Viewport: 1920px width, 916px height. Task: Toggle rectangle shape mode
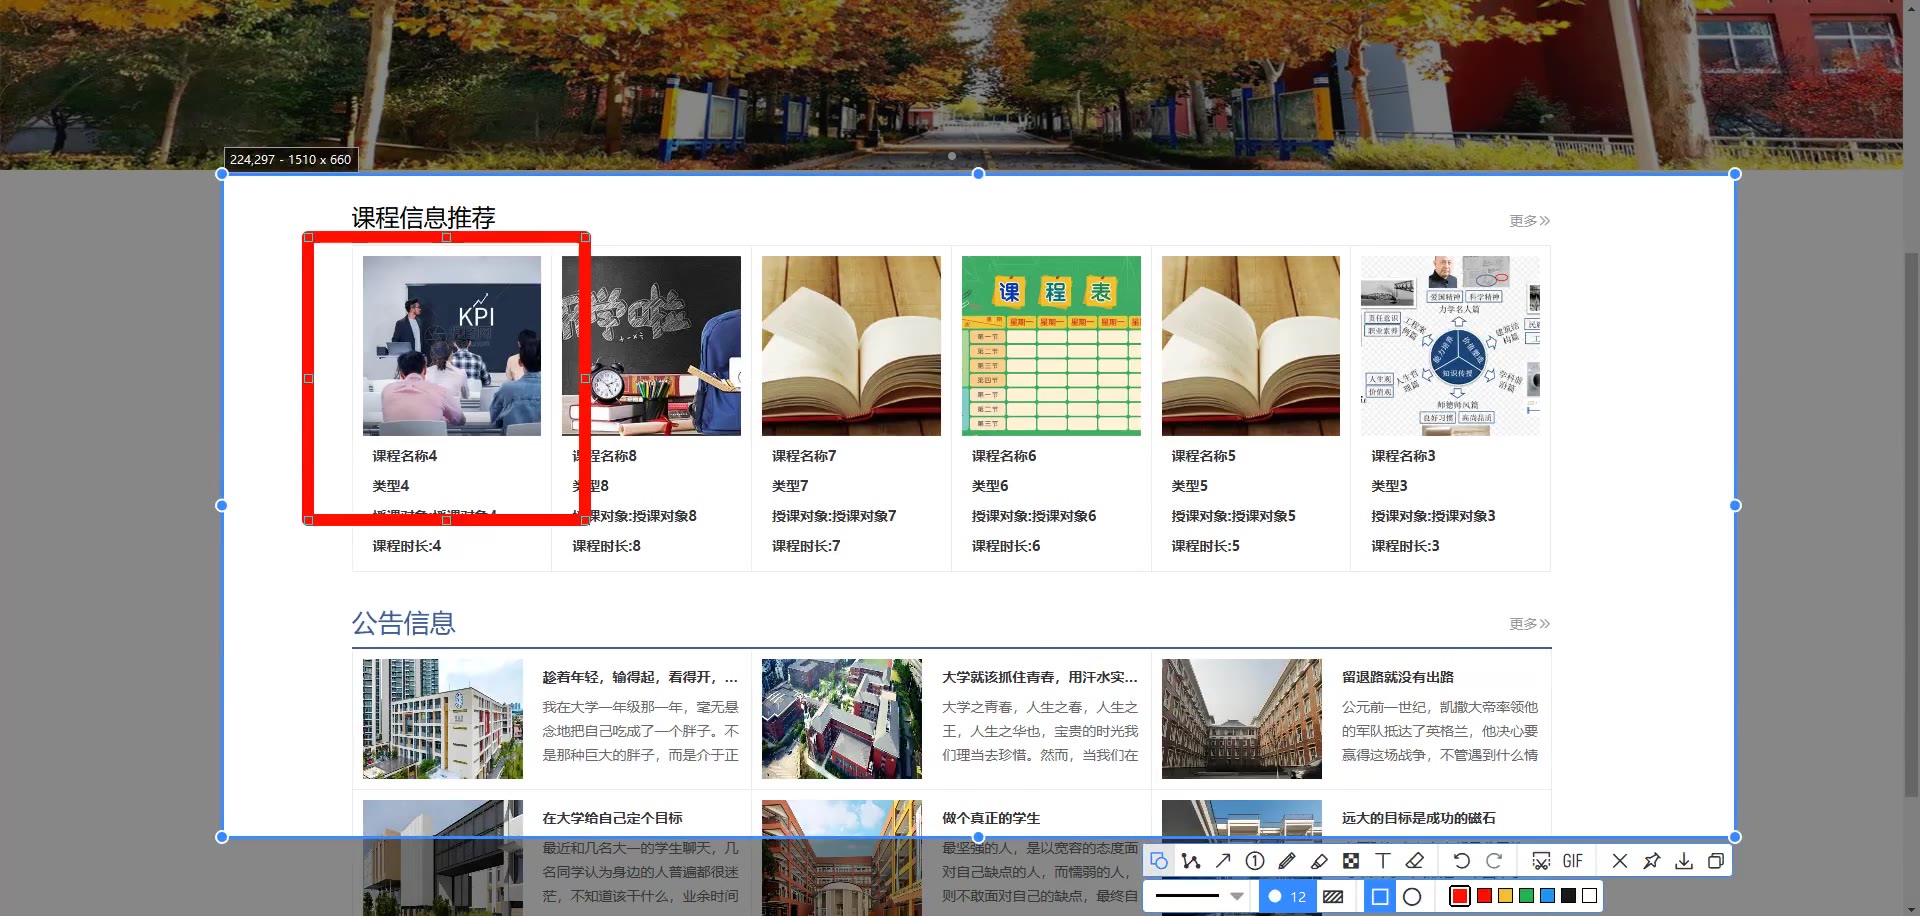(1380, 896)
